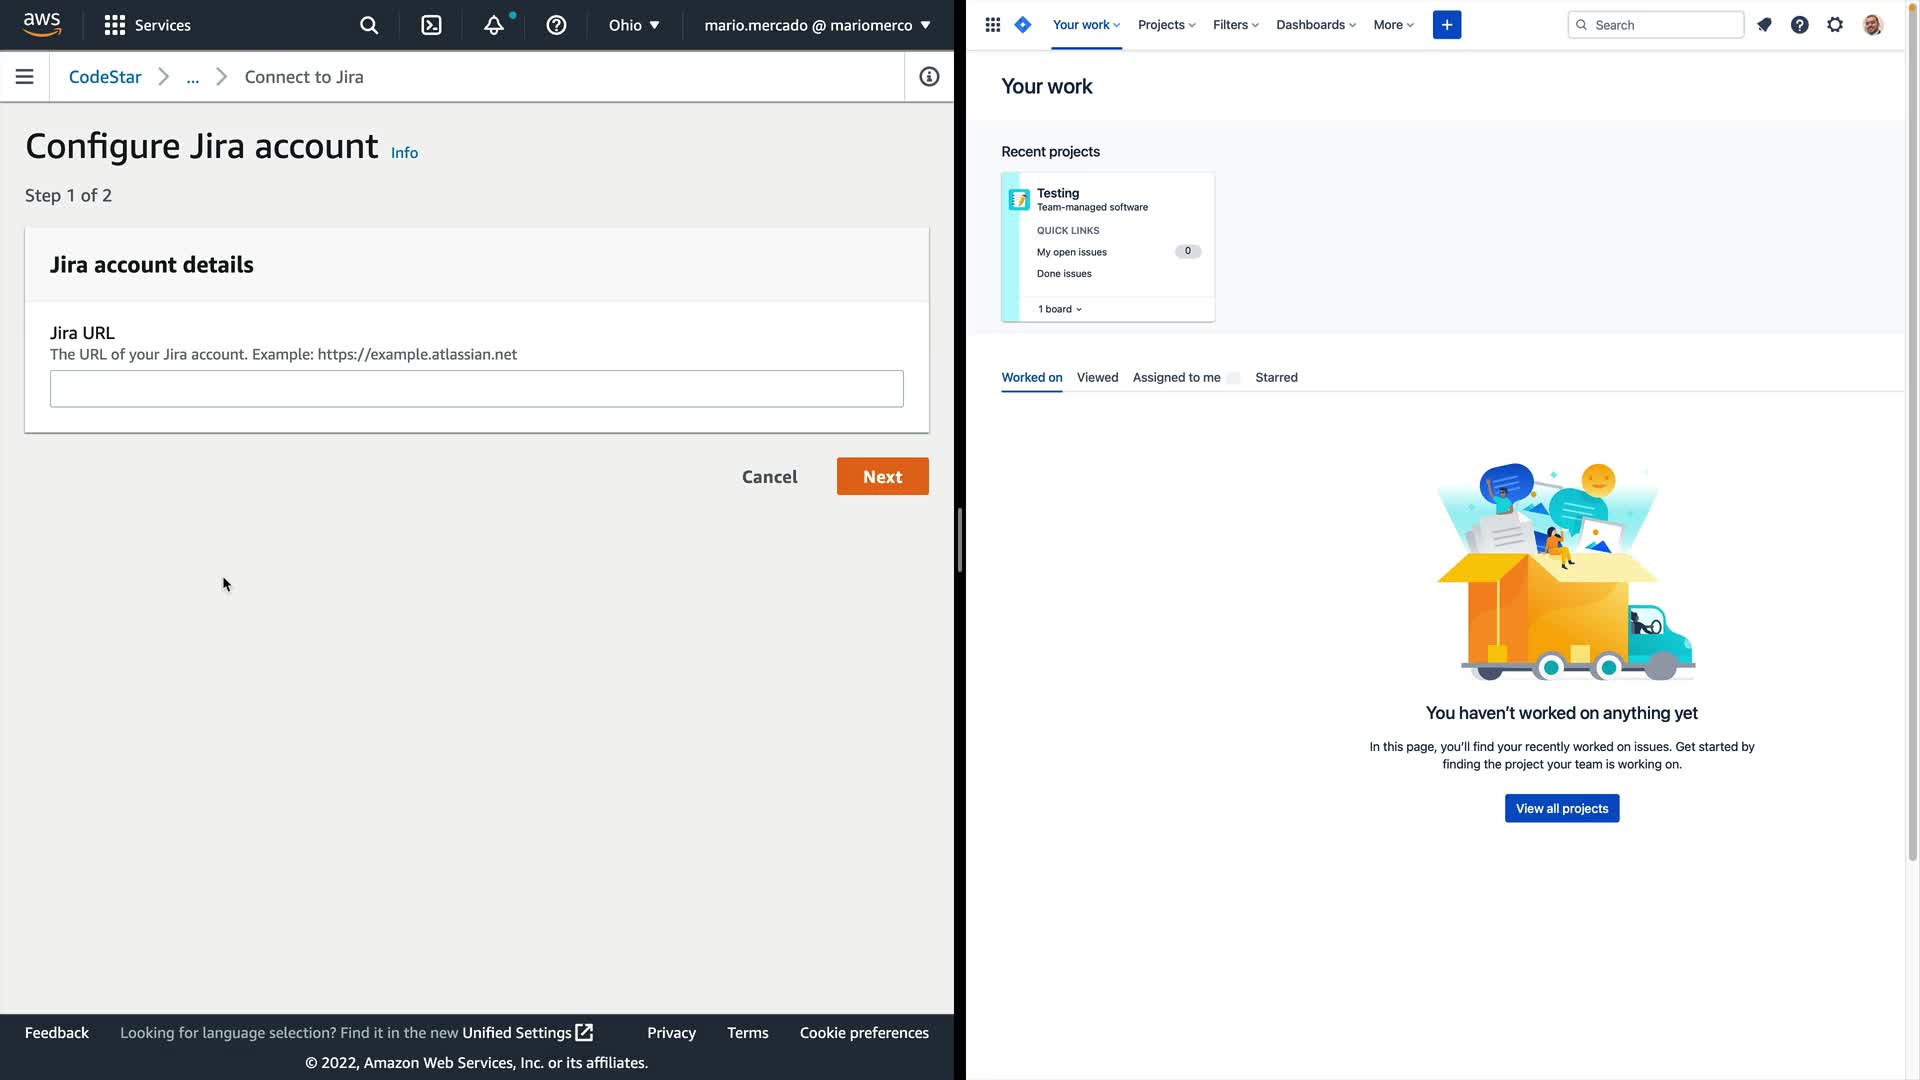
Task: Open the Jira app switcher grid
Action: pos(992,25)
